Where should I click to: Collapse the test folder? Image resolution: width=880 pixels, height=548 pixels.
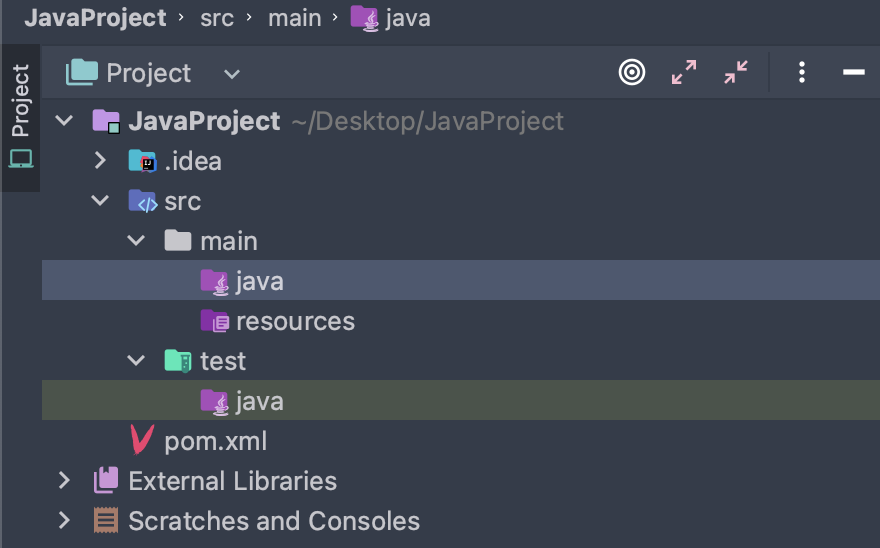[x=136, y=361]
